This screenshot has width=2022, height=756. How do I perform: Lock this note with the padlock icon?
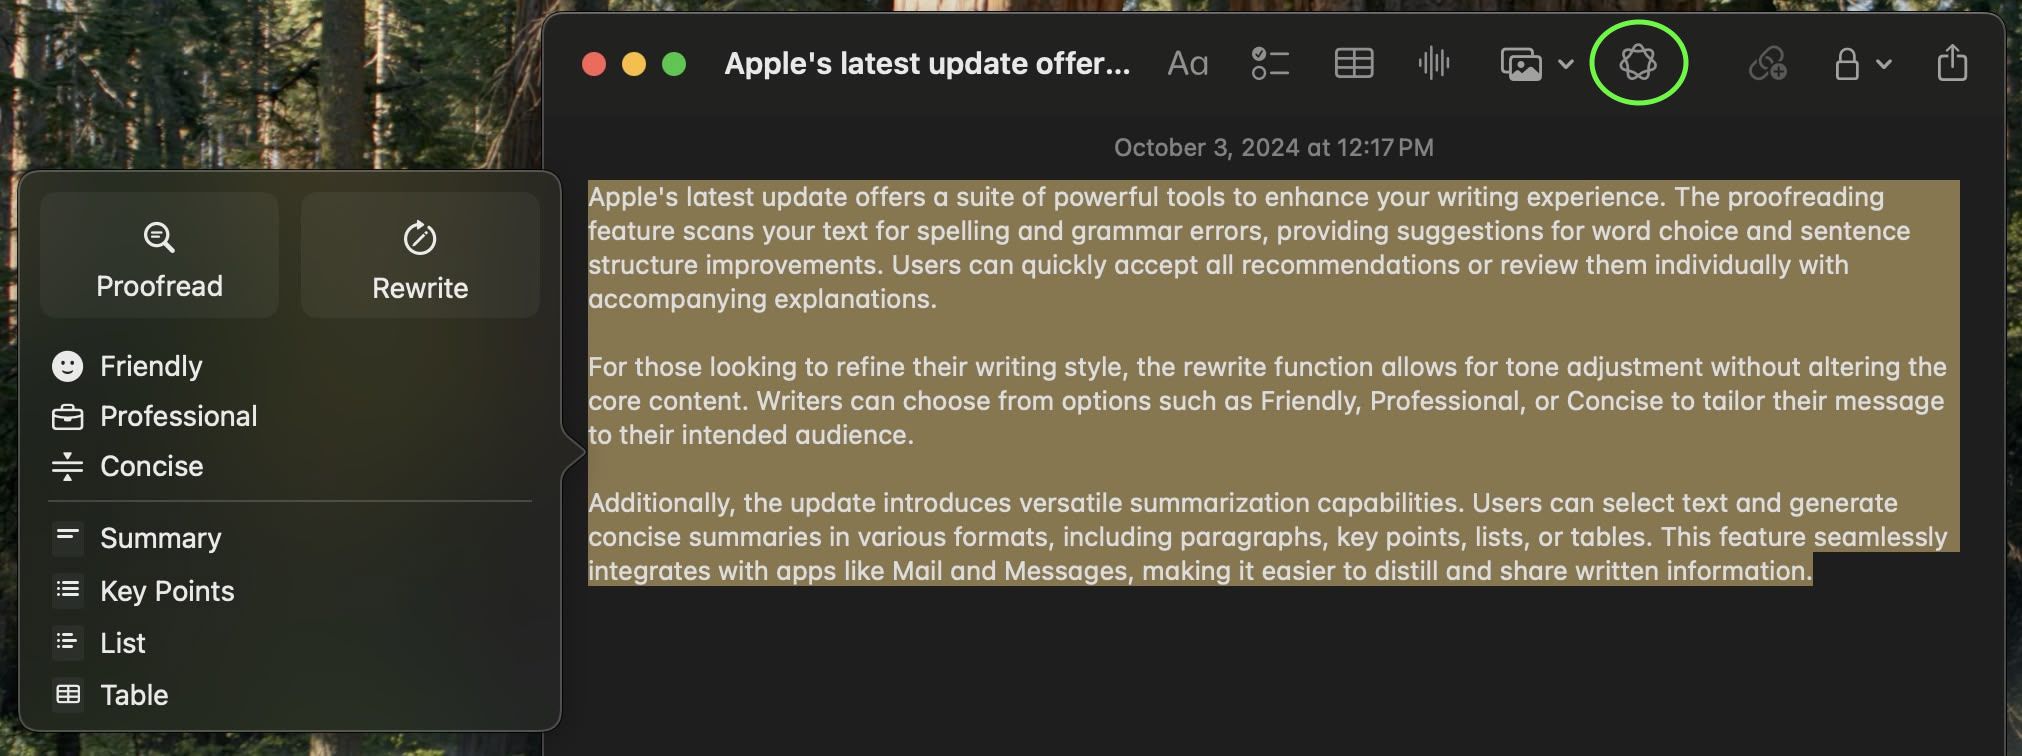click(1845, 63)
